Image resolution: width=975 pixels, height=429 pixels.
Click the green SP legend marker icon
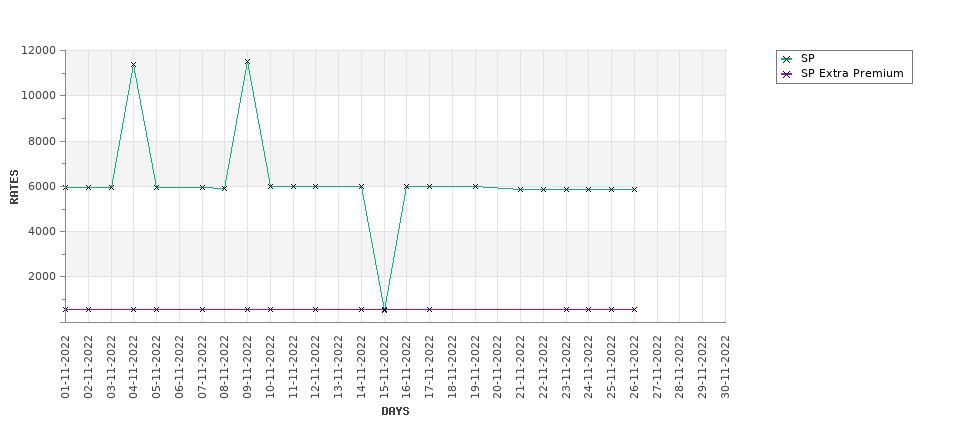coord(787,59)
